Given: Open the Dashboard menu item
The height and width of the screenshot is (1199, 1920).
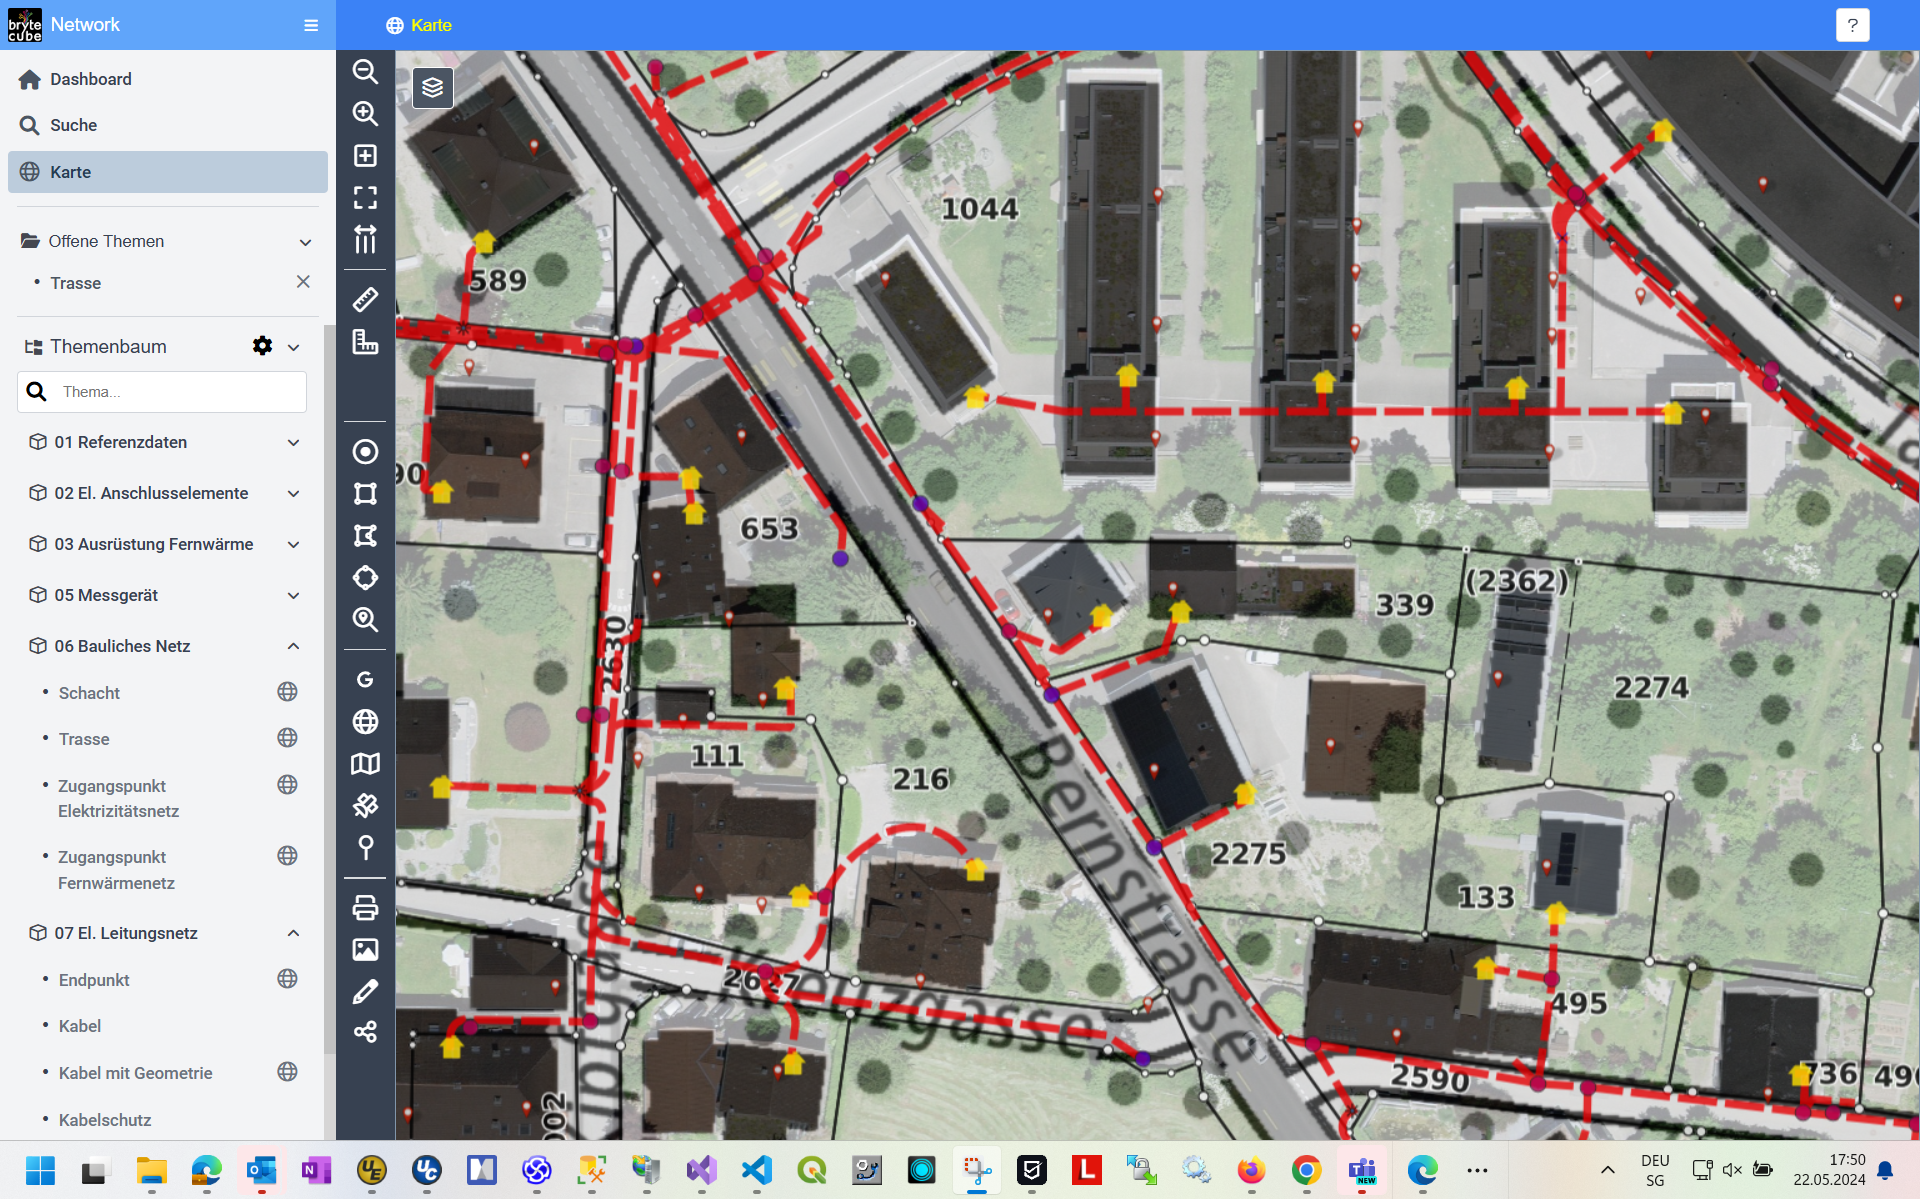Looking at the screenshot, I should (x=90, y=79).
